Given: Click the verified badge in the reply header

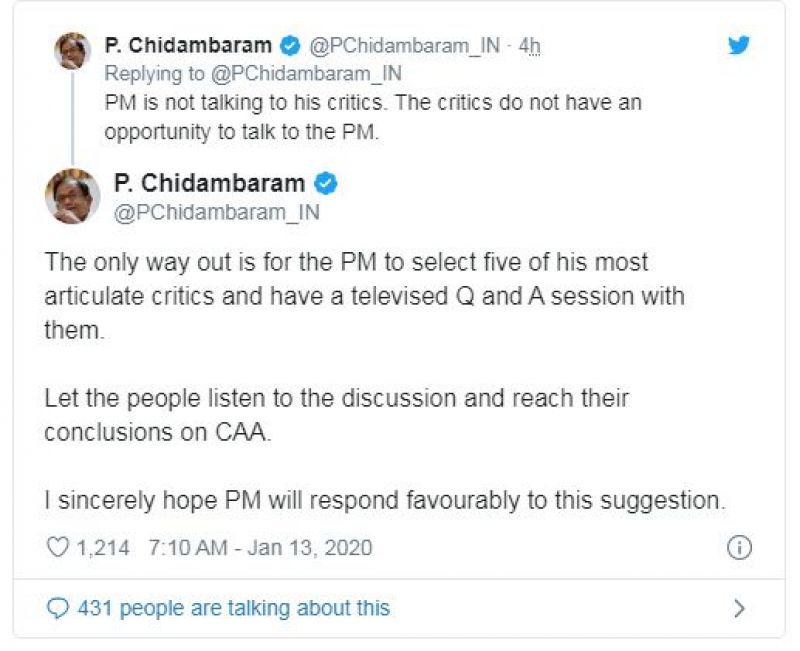Looking at the screenshot, I should click(x=289, y=46).
